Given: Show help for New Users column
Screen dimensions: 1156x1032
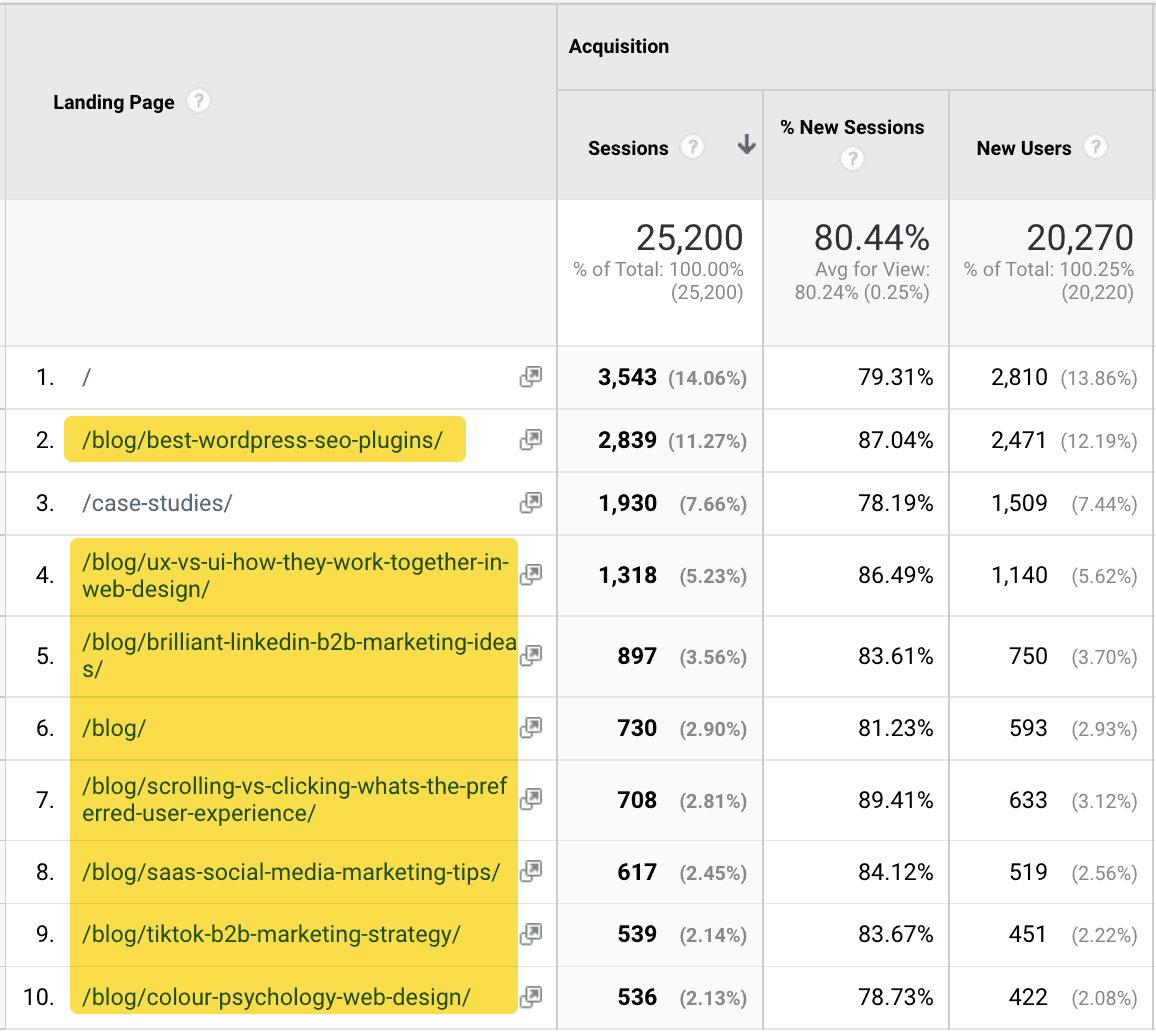Looking at the screenshot, I should tap(1096, 148).
